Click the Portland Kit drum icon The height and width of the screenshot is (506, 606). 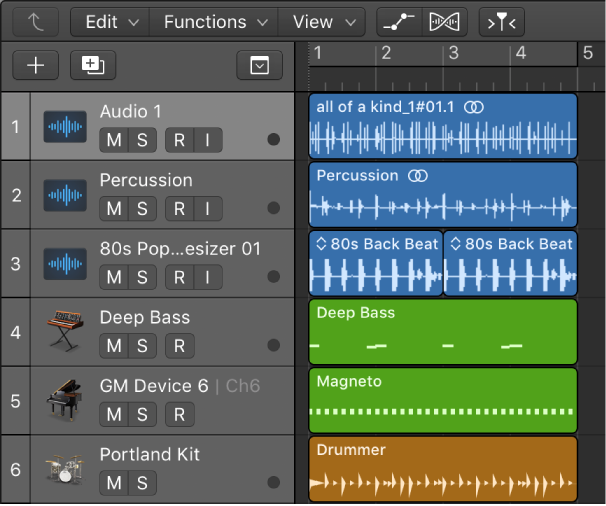[64, 469]
